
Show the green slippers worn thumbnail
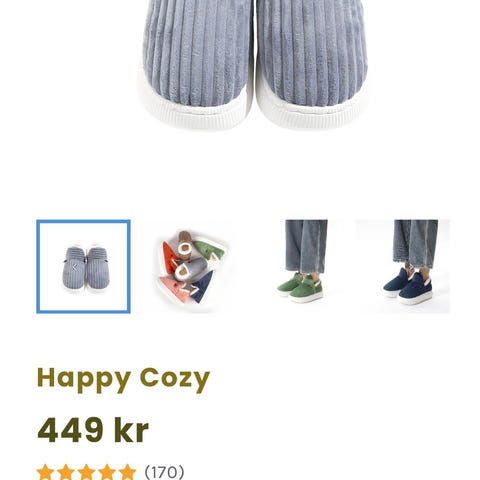[302, 267]
